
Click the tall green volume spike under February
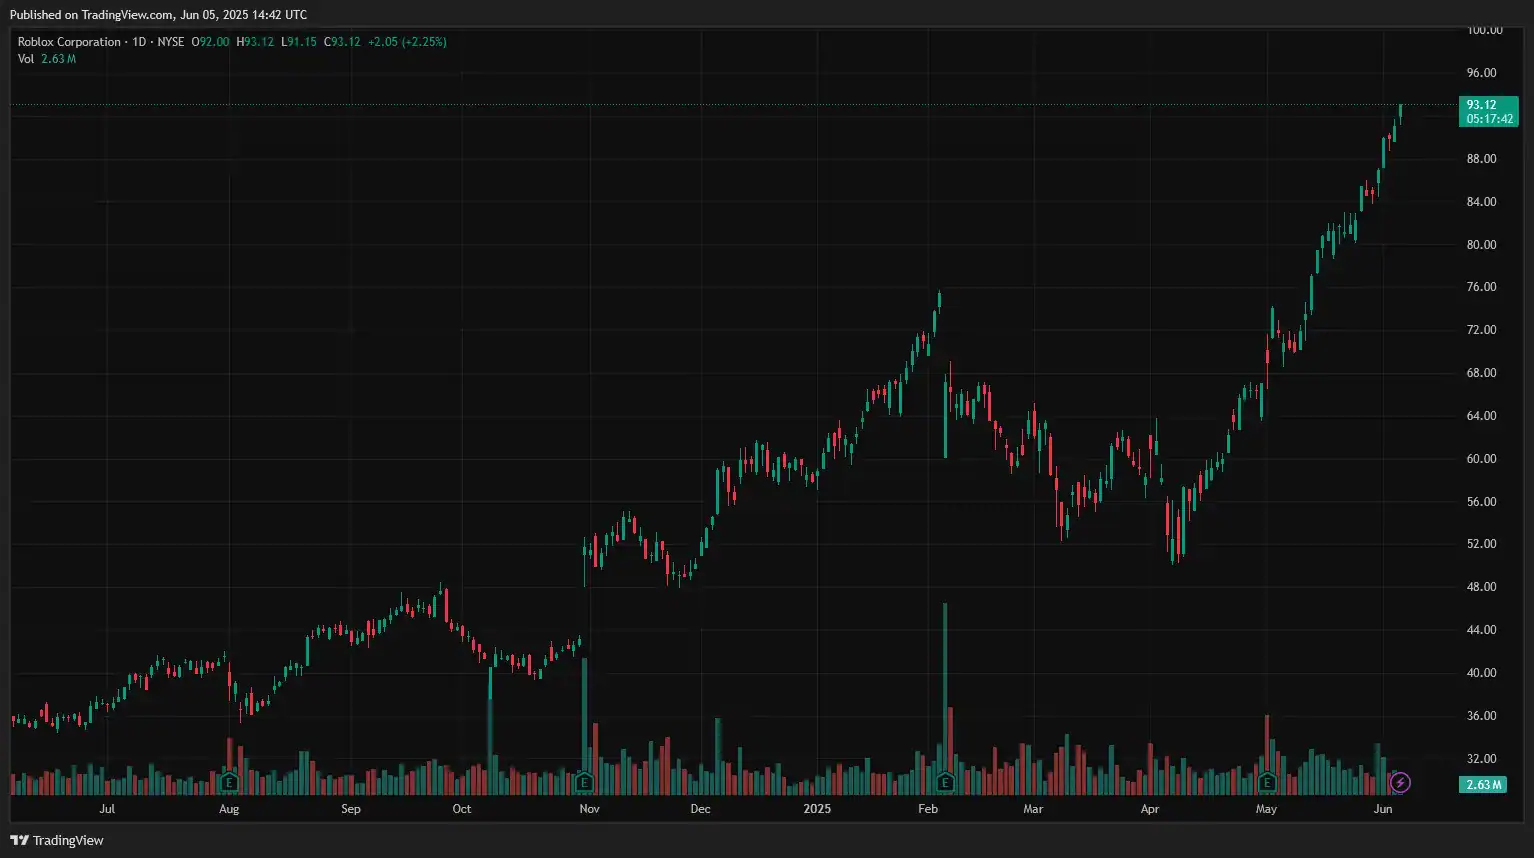[x=944, y=690]
